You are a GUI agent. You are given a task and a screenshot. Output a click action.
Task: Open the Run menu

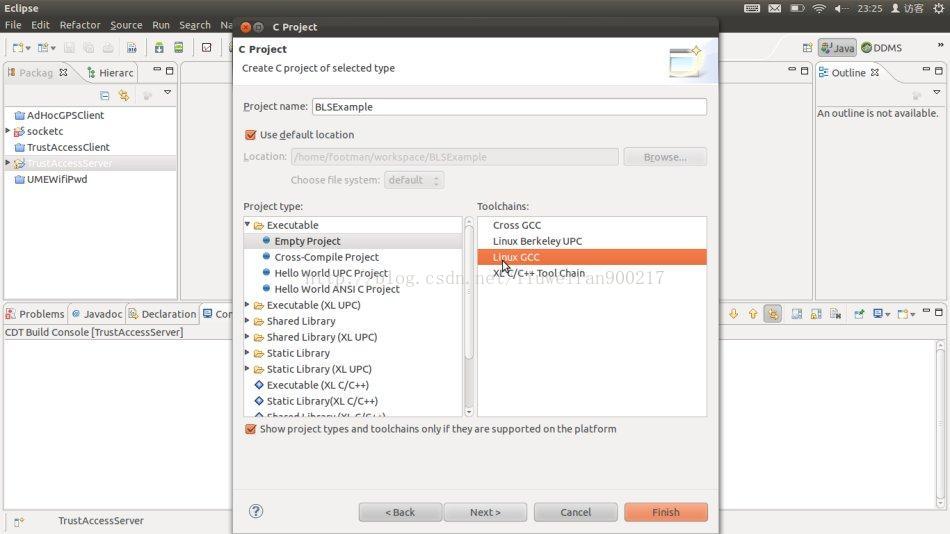coord(161,25)
